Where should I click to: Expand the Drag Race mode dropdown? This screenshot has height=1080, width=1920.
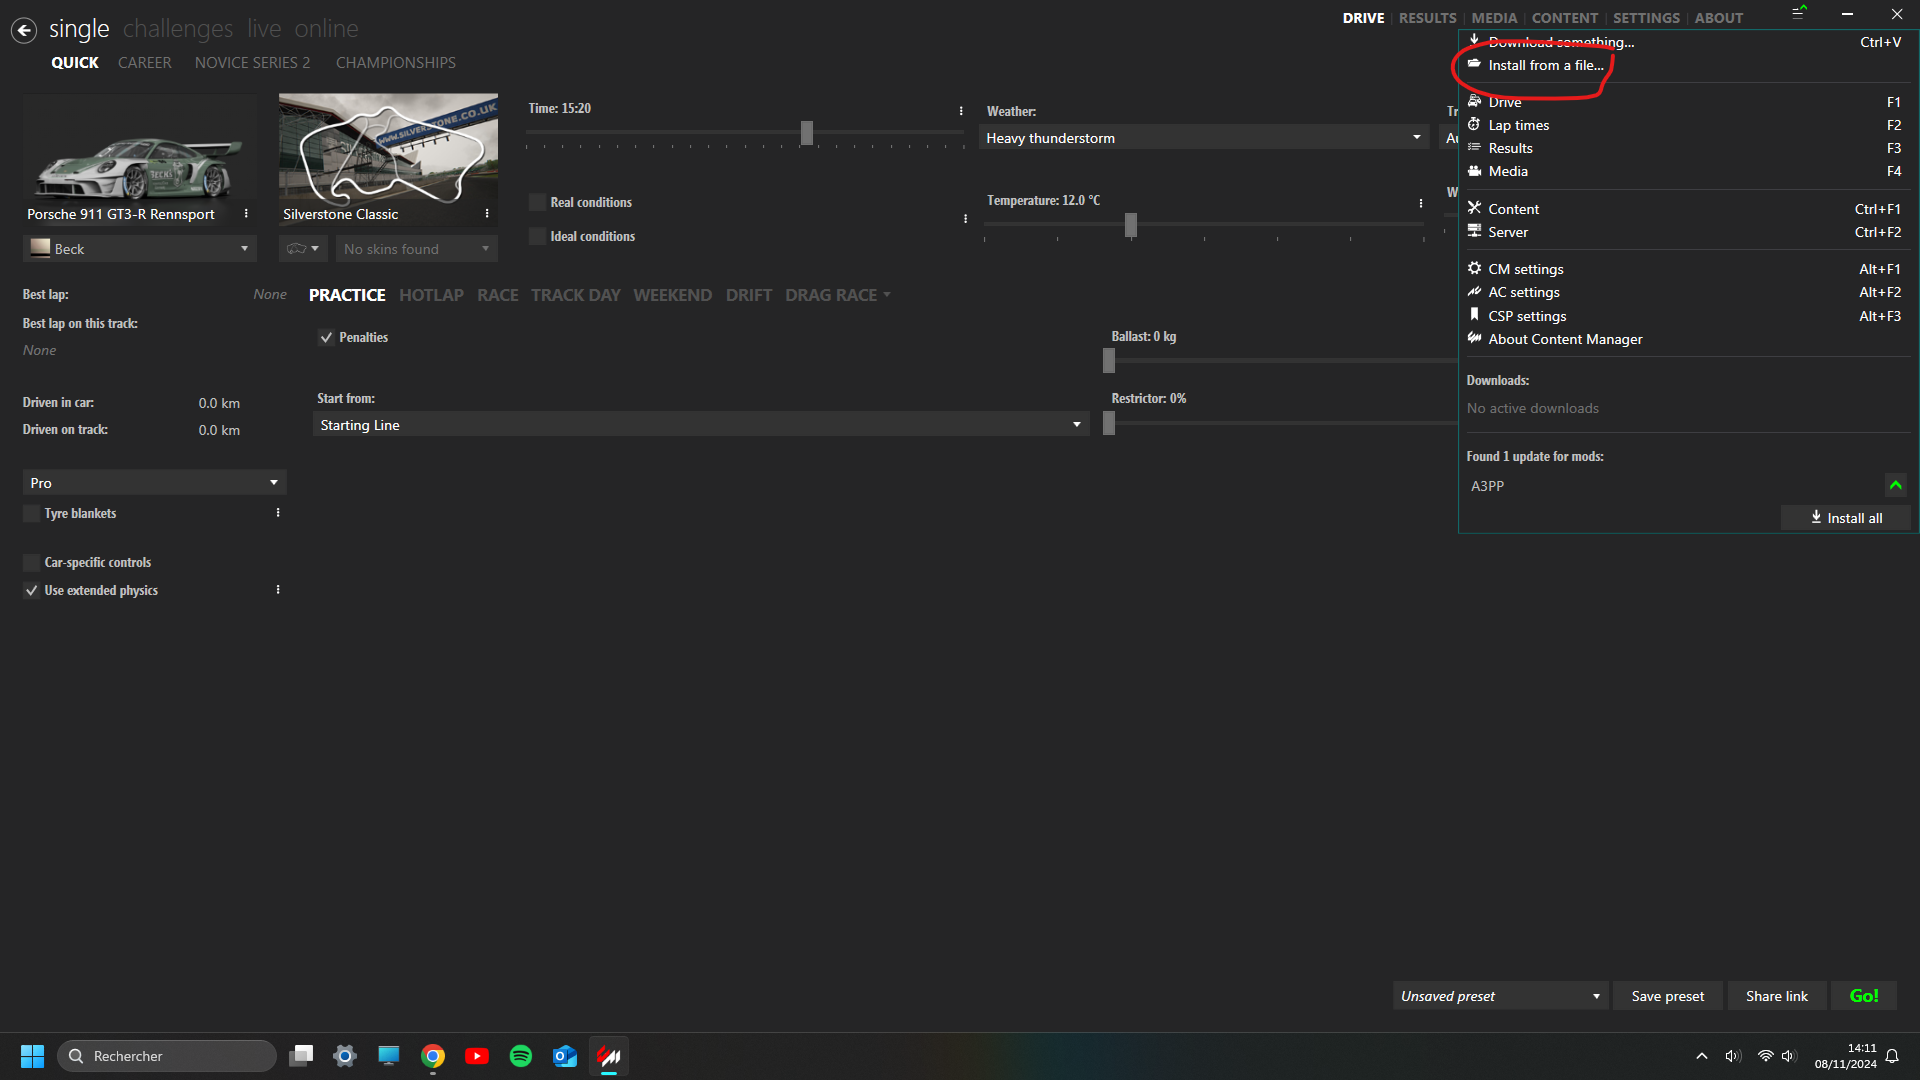887,296
